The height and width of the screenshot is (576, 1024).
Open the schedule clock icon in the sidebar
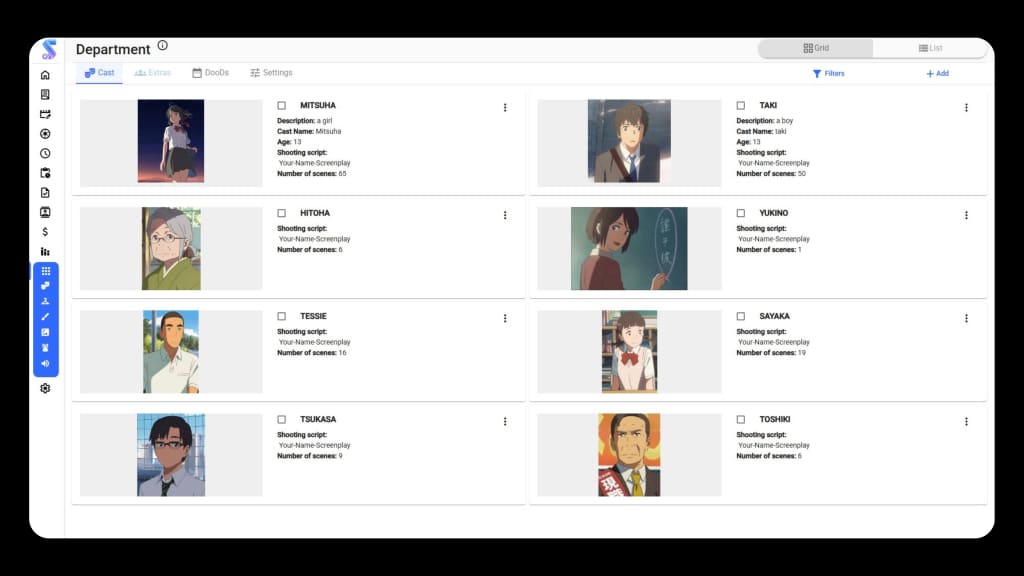click(x=44, y=153)
